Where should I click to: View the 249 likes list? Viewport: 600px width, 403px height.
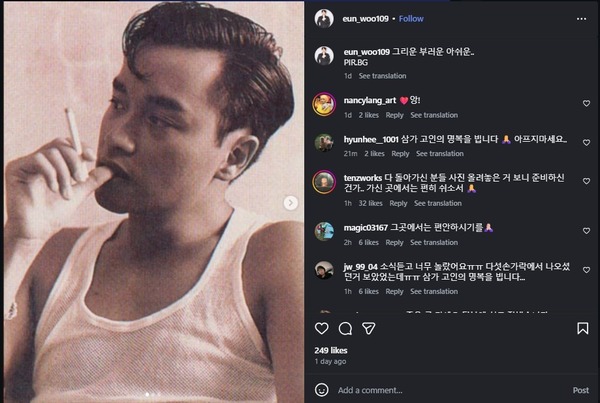(329, 350)
